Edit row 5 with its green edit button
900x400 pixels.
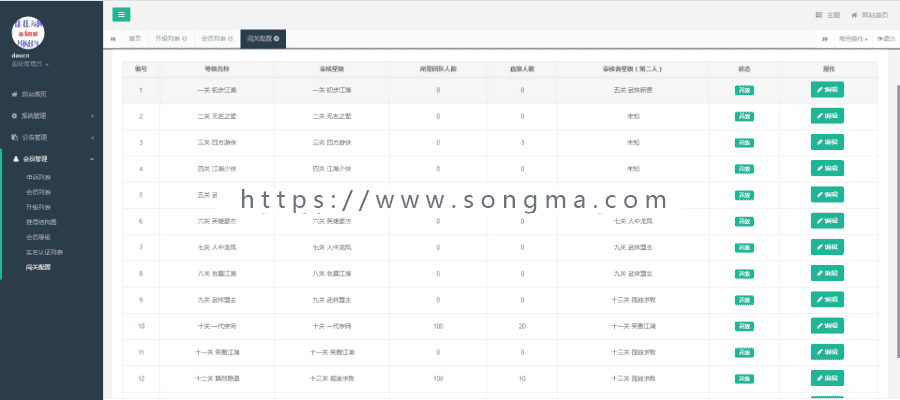coord(827,195)
